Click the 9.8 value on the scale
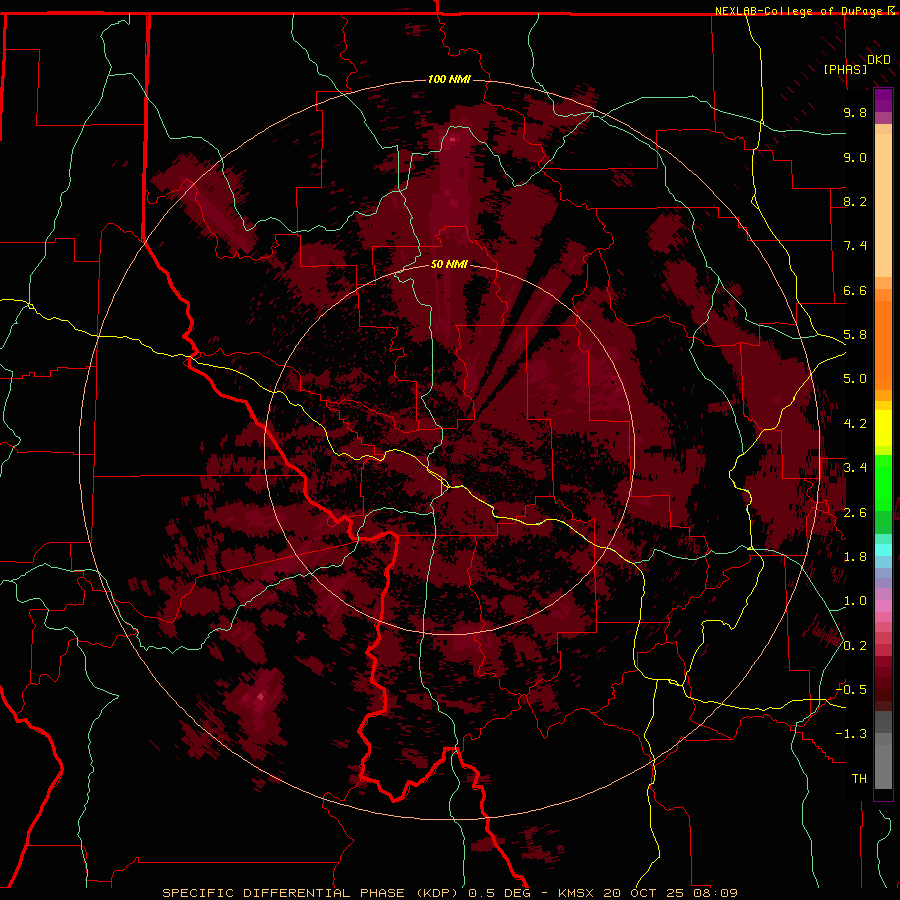900x900 pixels. (x=855, y=112)
